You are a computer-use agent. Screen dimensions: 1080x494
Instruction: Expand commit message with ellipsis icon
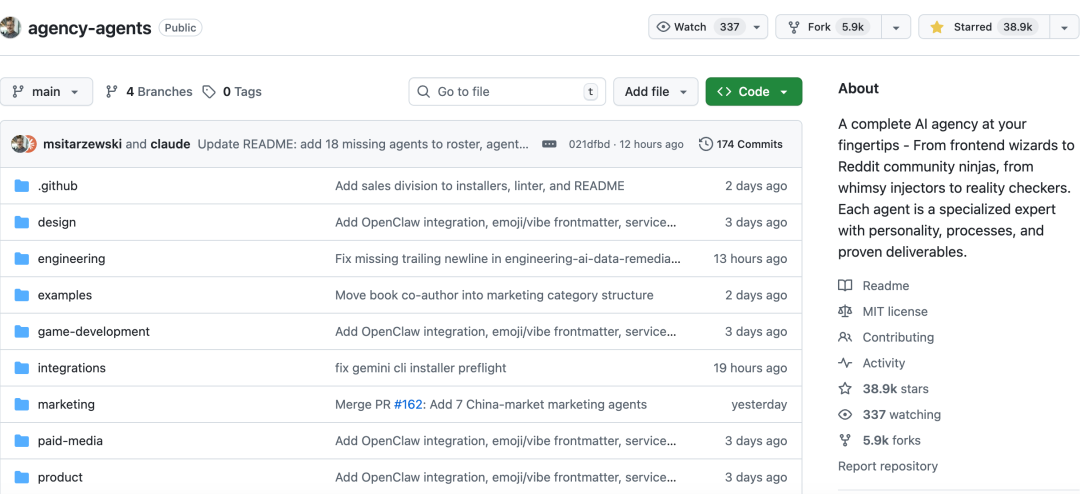pyautogui.click(x=549, y=144)
